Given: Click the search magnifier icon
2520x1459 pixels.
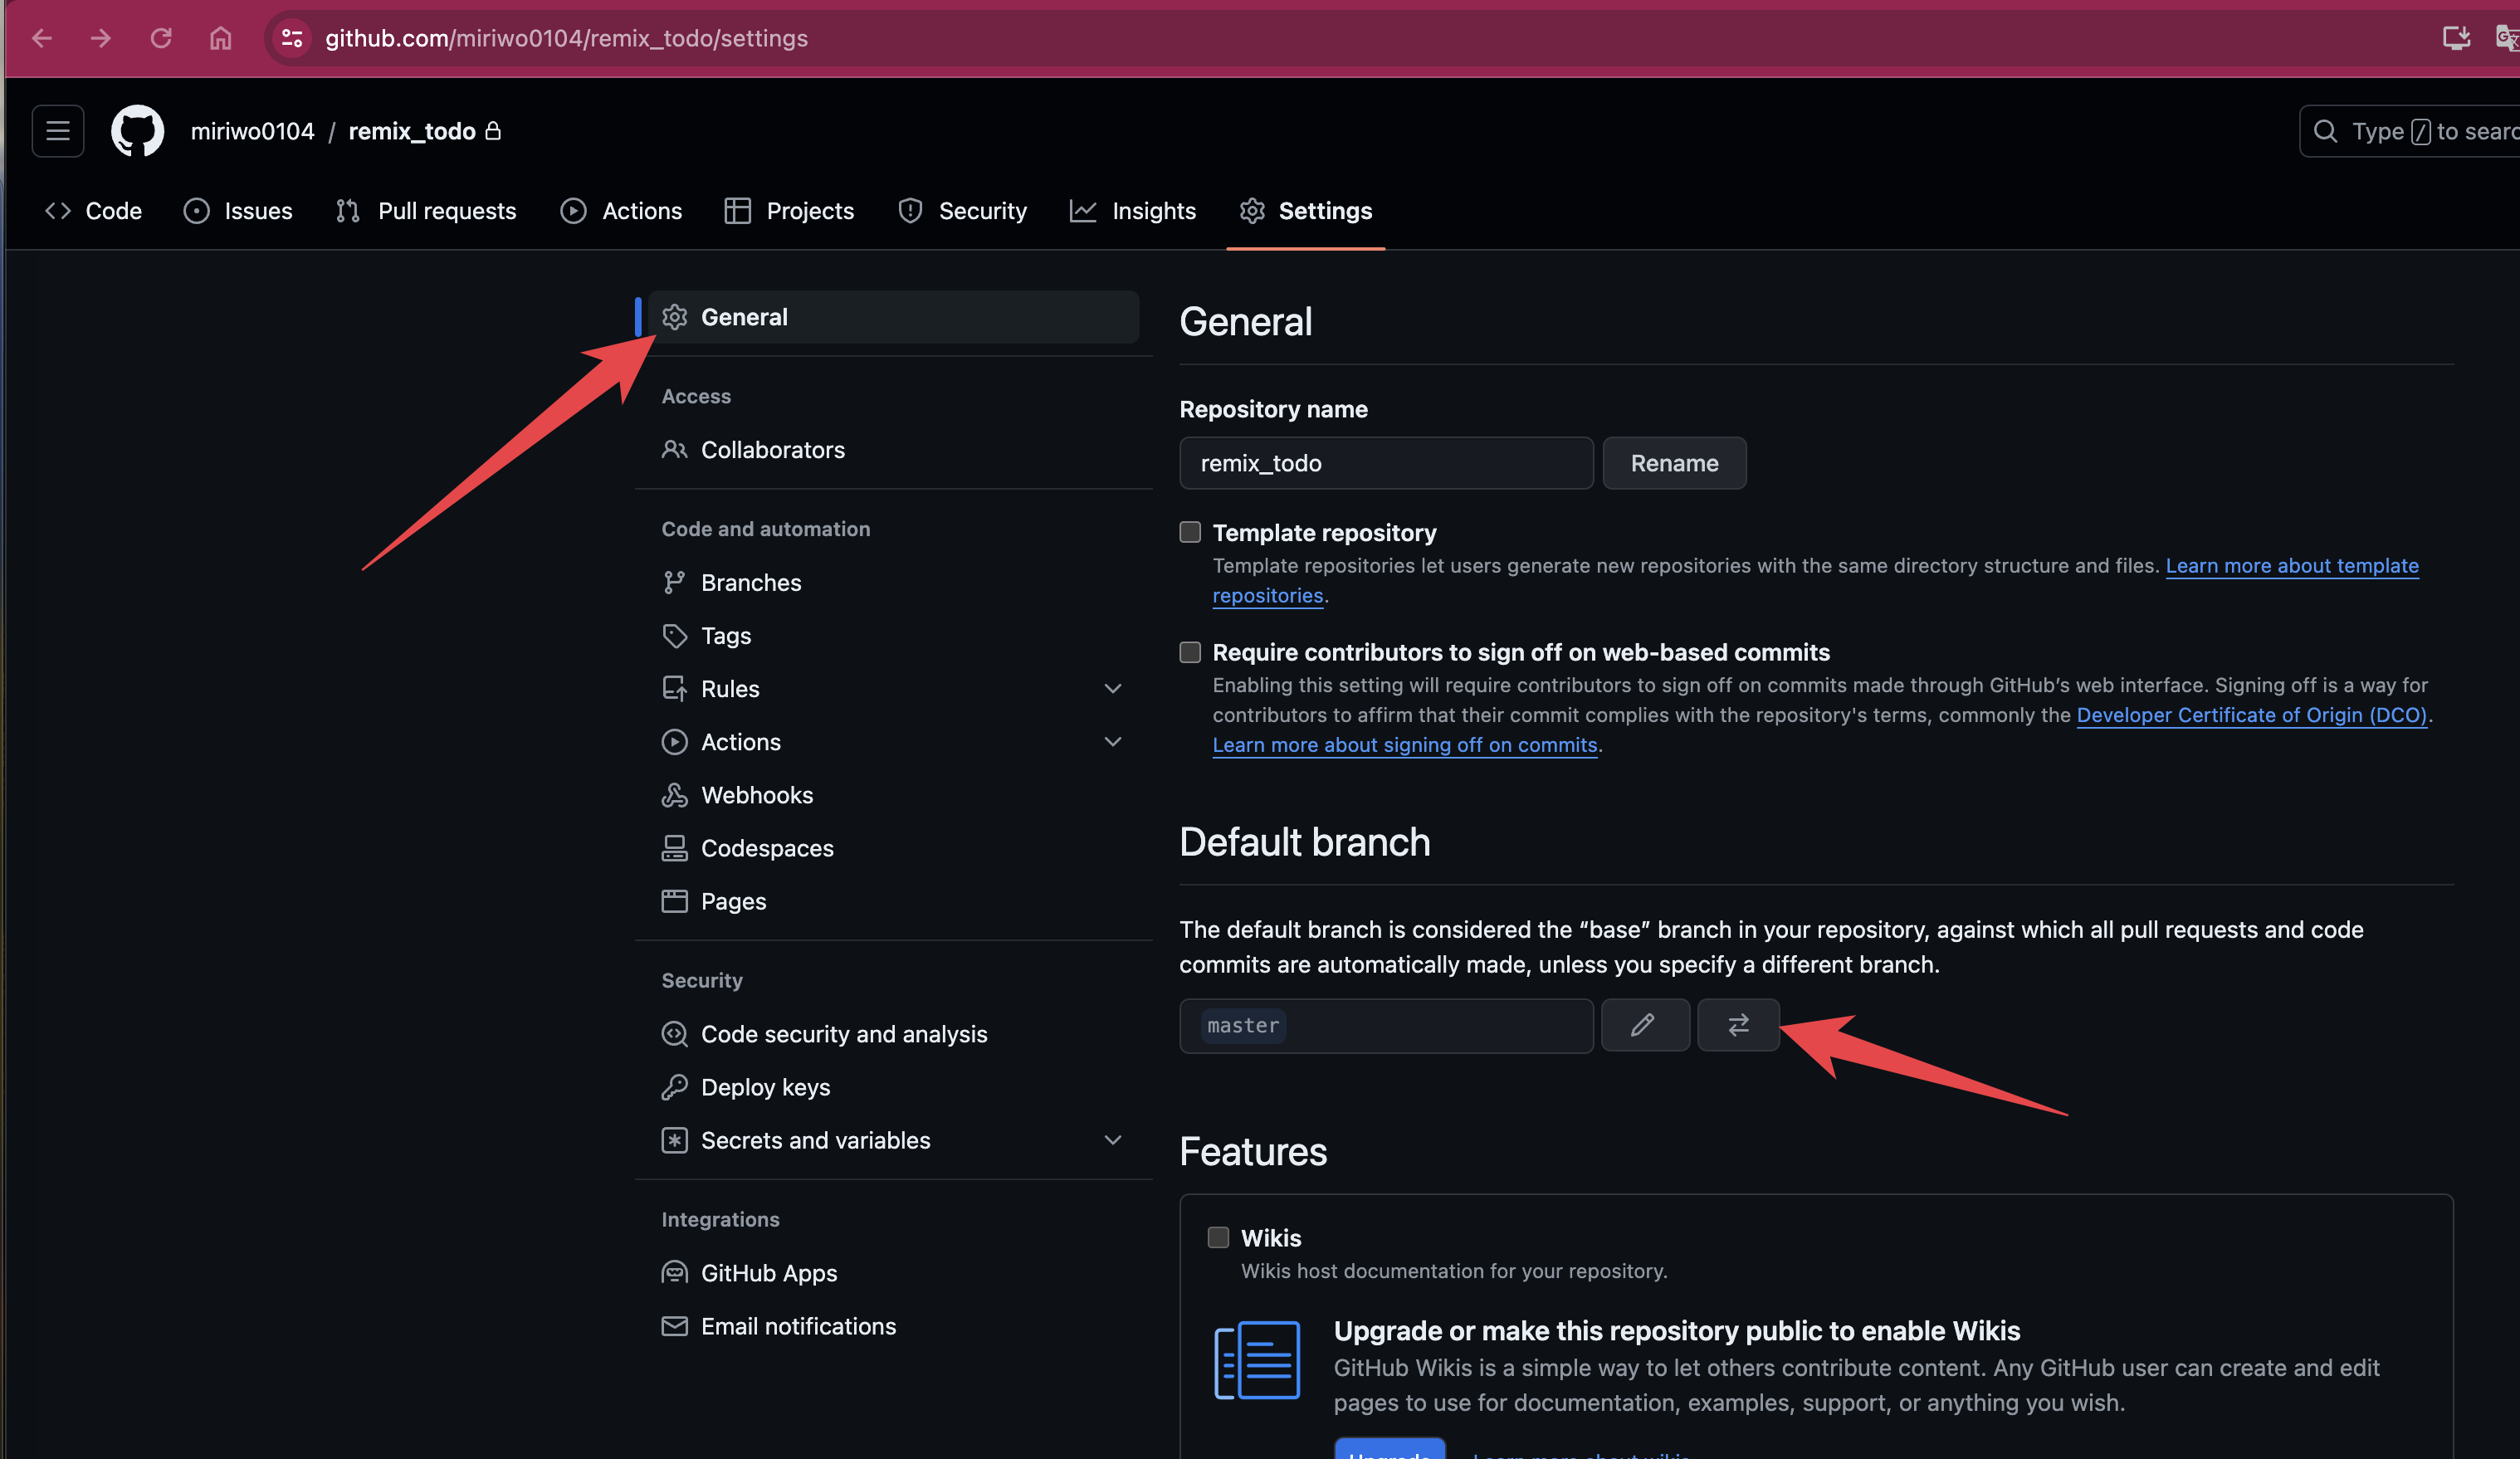Looking at the screenshot, I should point(2325,131).
